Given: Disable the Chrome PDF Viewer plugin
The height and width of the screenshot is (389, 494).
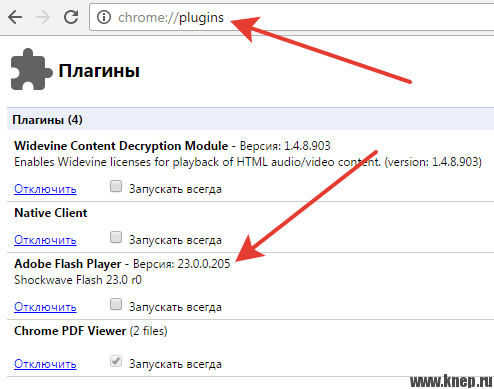Looking at the screenshot, I should pos(45,364).
